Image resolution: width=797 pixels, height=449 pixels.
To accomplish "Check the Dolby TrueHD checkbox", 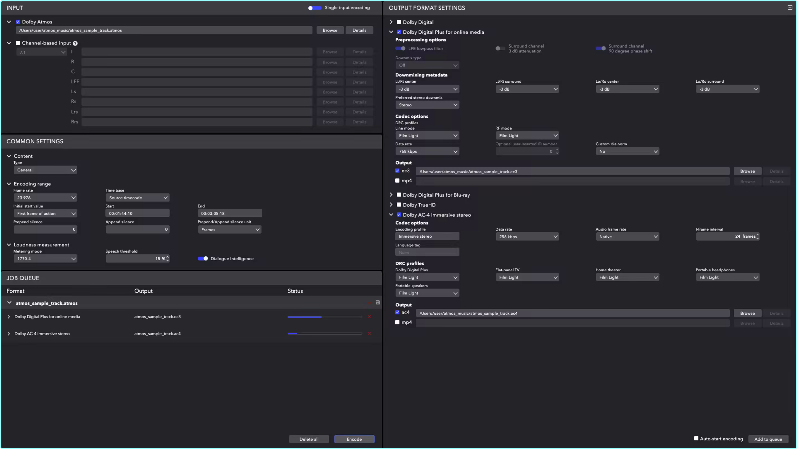I will [x=399, y=205].
